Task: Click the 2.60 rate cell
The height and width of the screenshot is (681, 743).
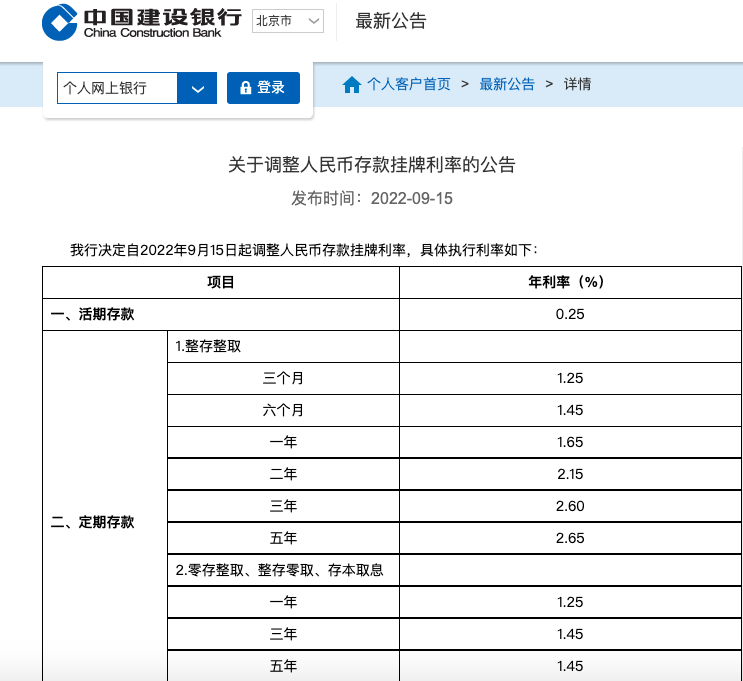Action: pos(570,506)
